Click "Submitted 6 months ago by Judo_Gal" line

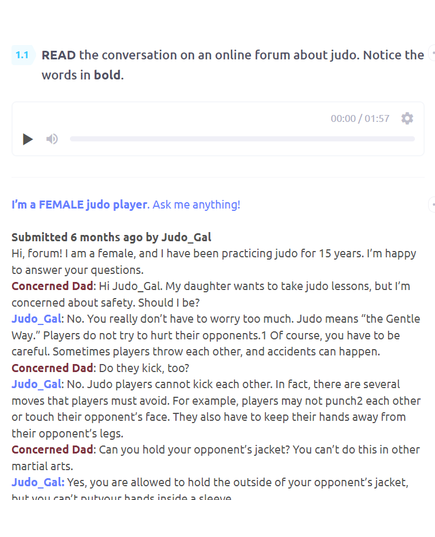(x=111, y=237)
